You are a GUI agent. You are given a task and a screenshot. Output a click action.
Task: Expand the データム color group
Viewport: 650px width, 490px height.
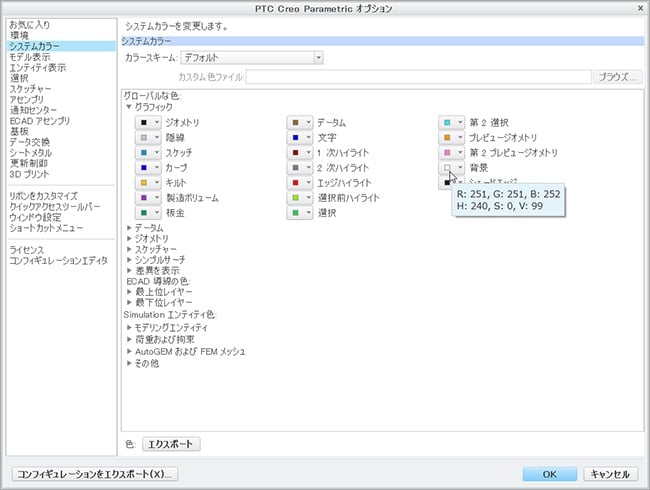128,228
